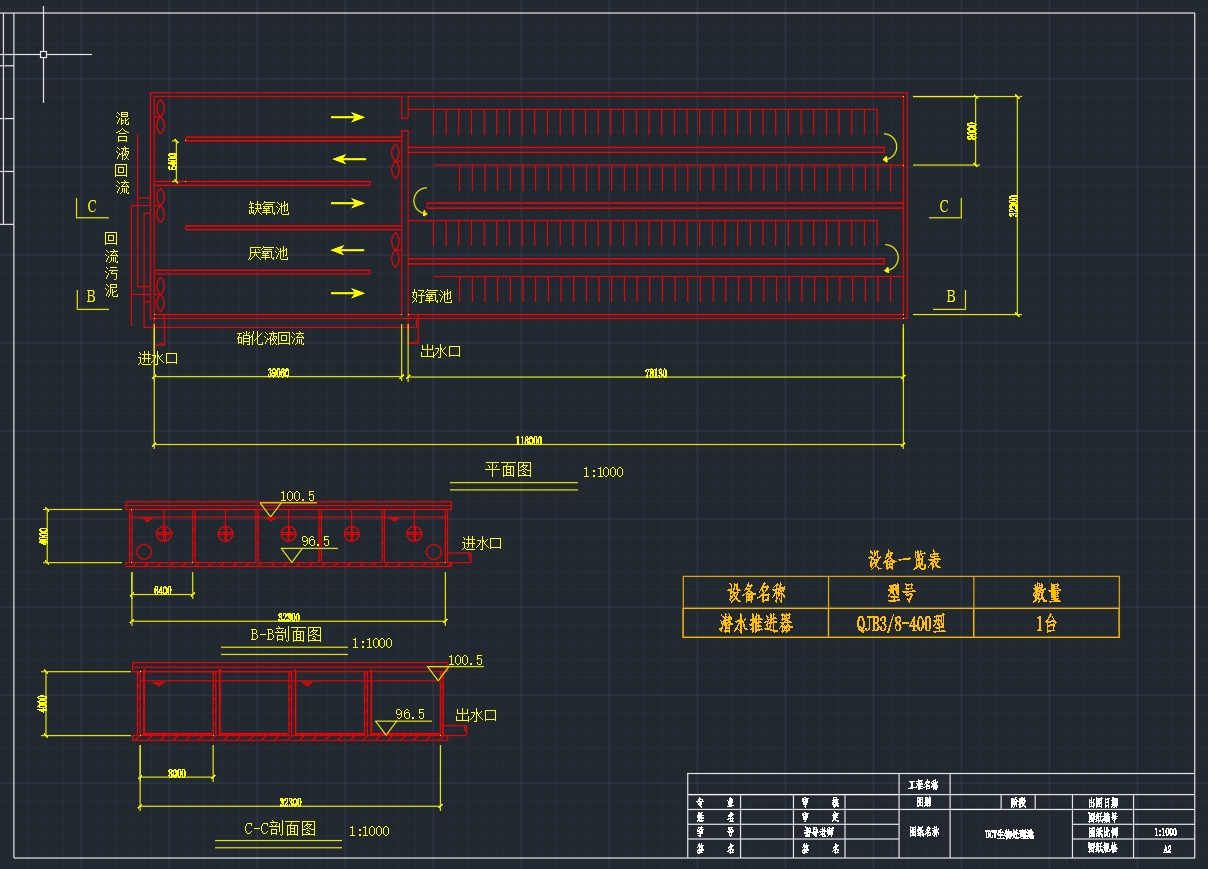Select the 'A2' sheet size value

pos(1166,848)
